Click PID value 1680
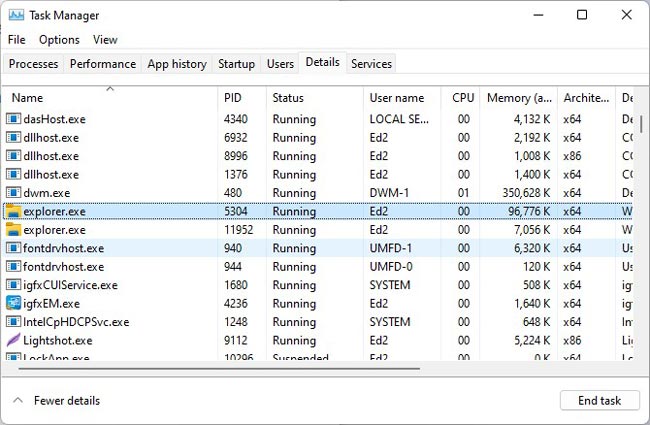650x425 pixels. tap(235, 285)
